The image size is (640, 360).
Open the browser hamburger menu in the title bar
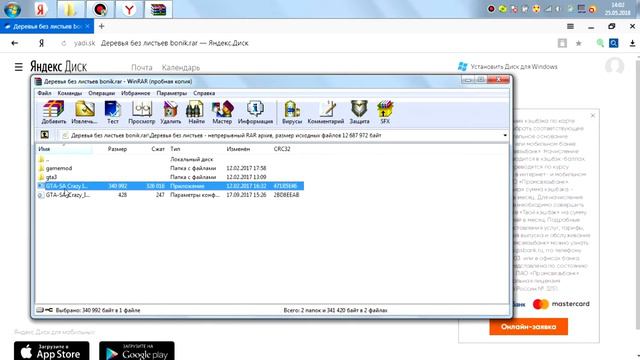click(570, 26)
